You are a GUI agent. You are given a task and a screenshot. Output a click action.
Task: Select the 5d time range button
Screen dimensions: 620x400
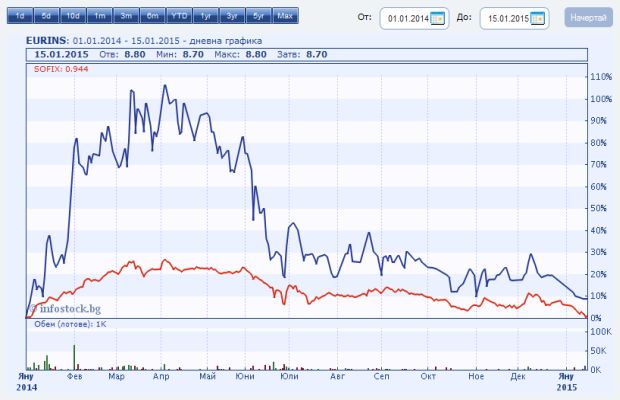(46, 16)
